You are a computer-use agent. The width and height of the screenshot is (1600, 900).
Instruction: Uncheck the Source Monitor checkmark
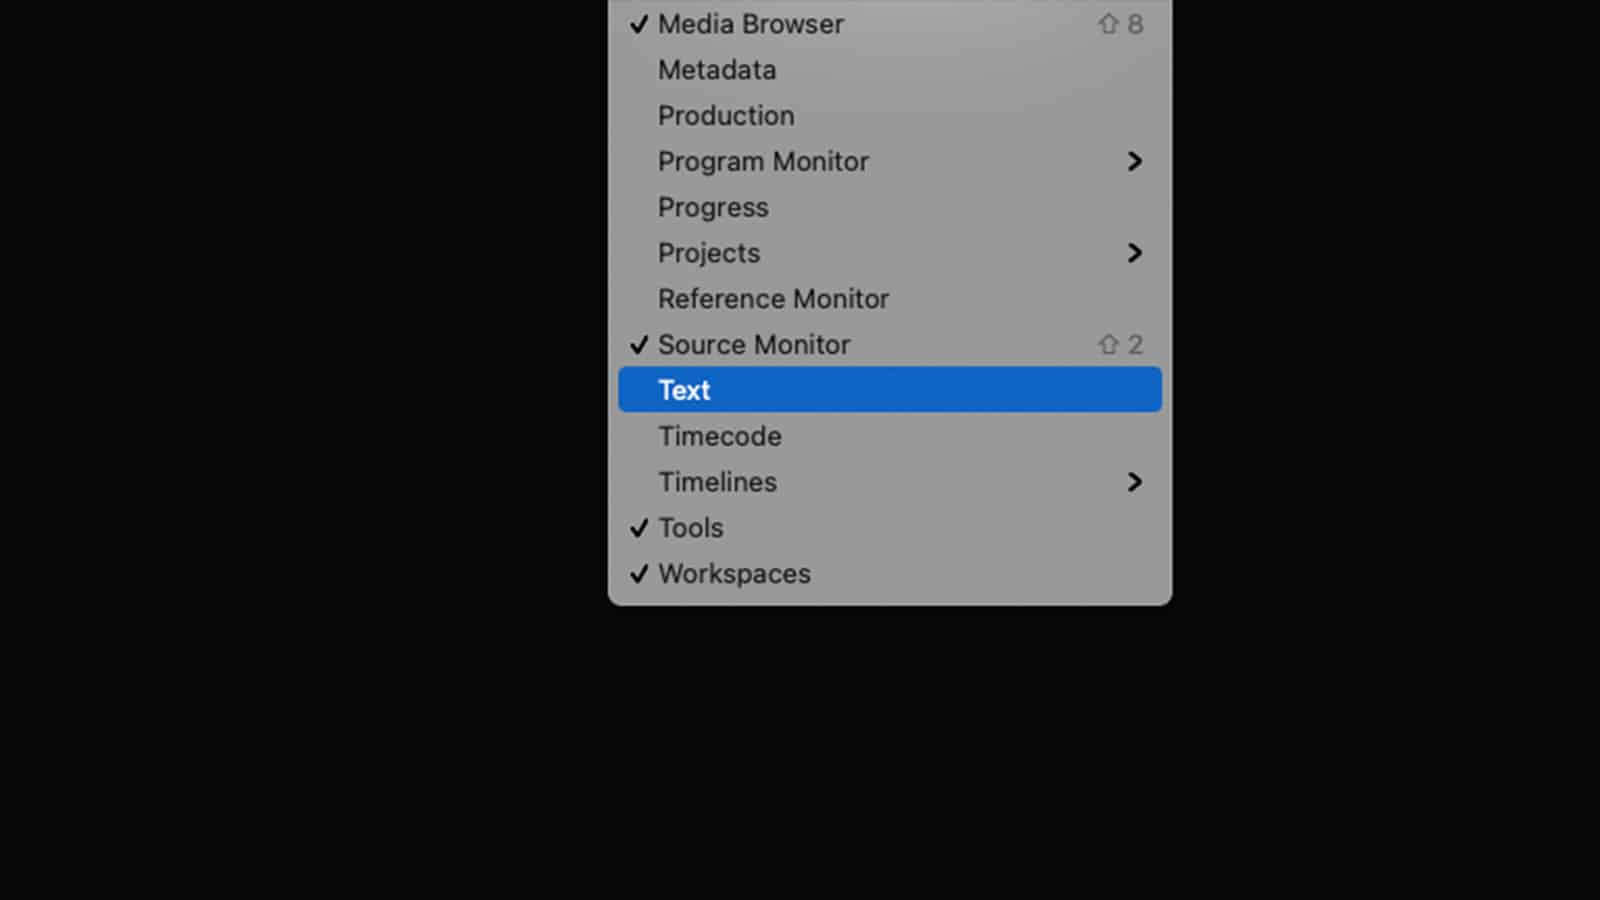[x=639, y=345]
